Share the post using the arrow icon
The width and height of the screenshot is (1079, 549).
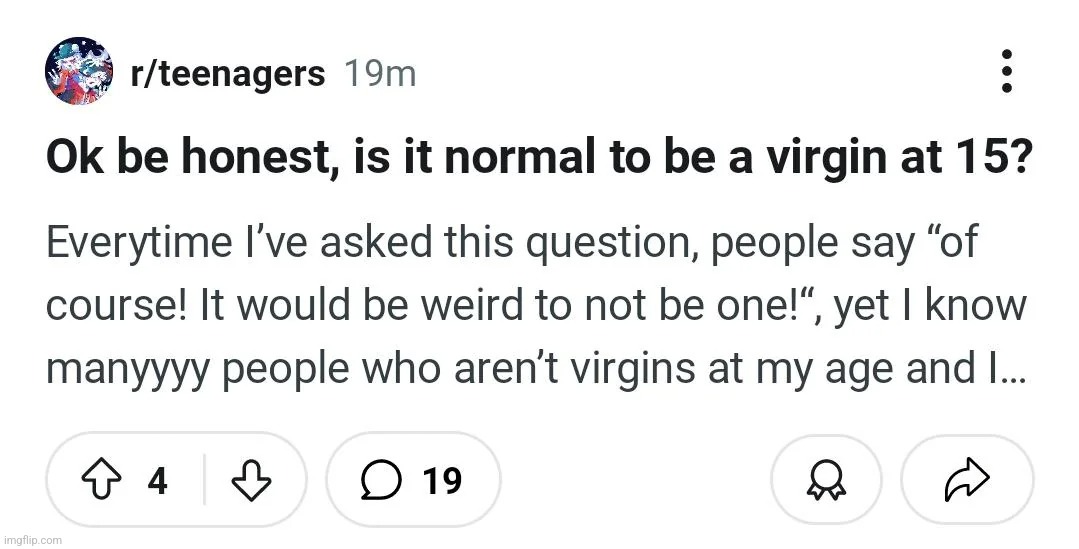click(967, 480)
